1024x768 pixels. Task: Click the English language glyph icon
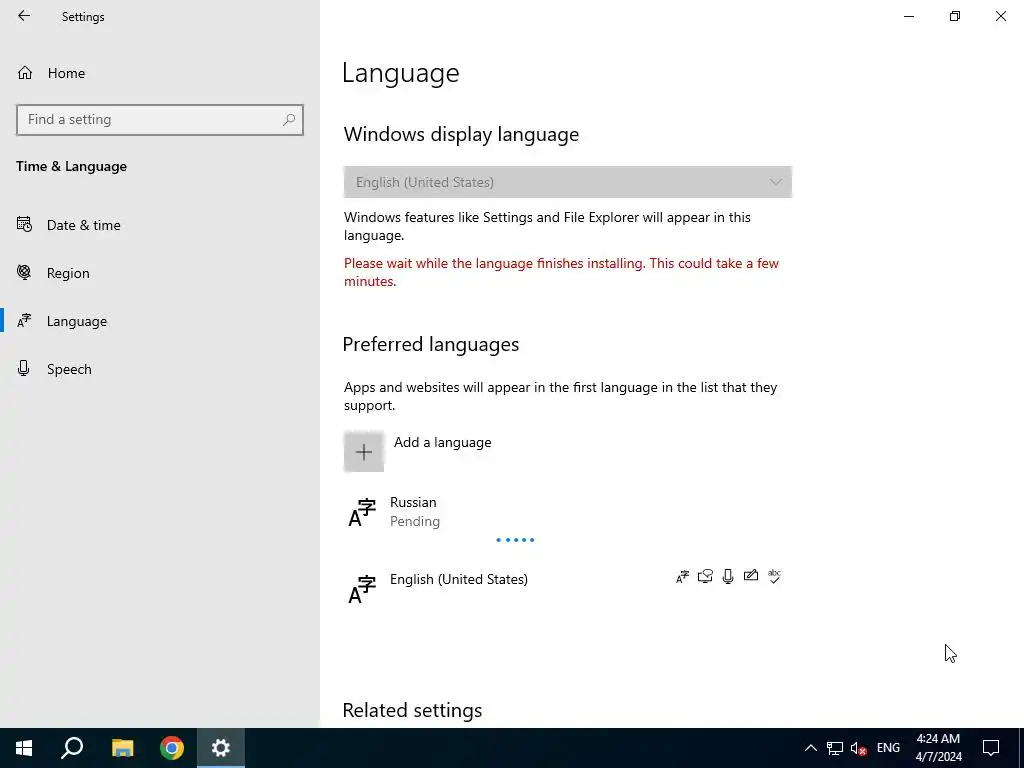362,589
